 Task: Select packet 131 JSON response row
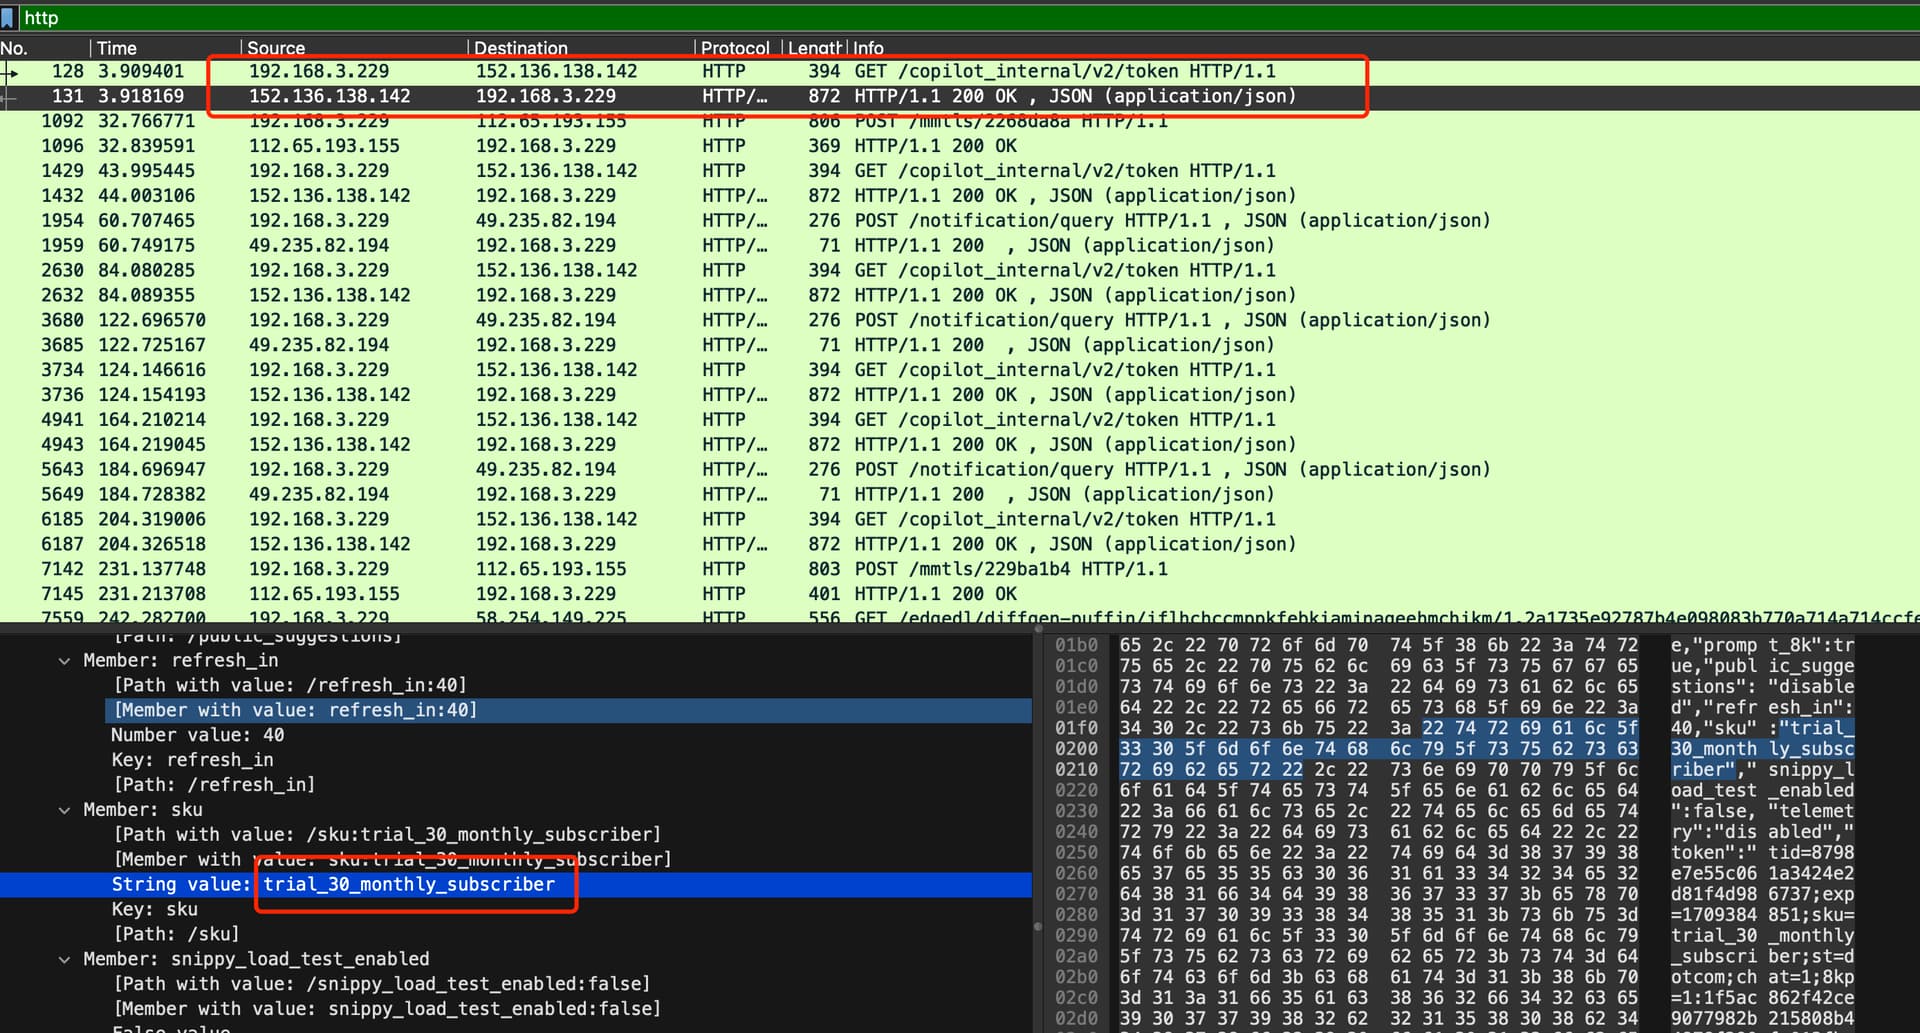[x=960, y=97]
